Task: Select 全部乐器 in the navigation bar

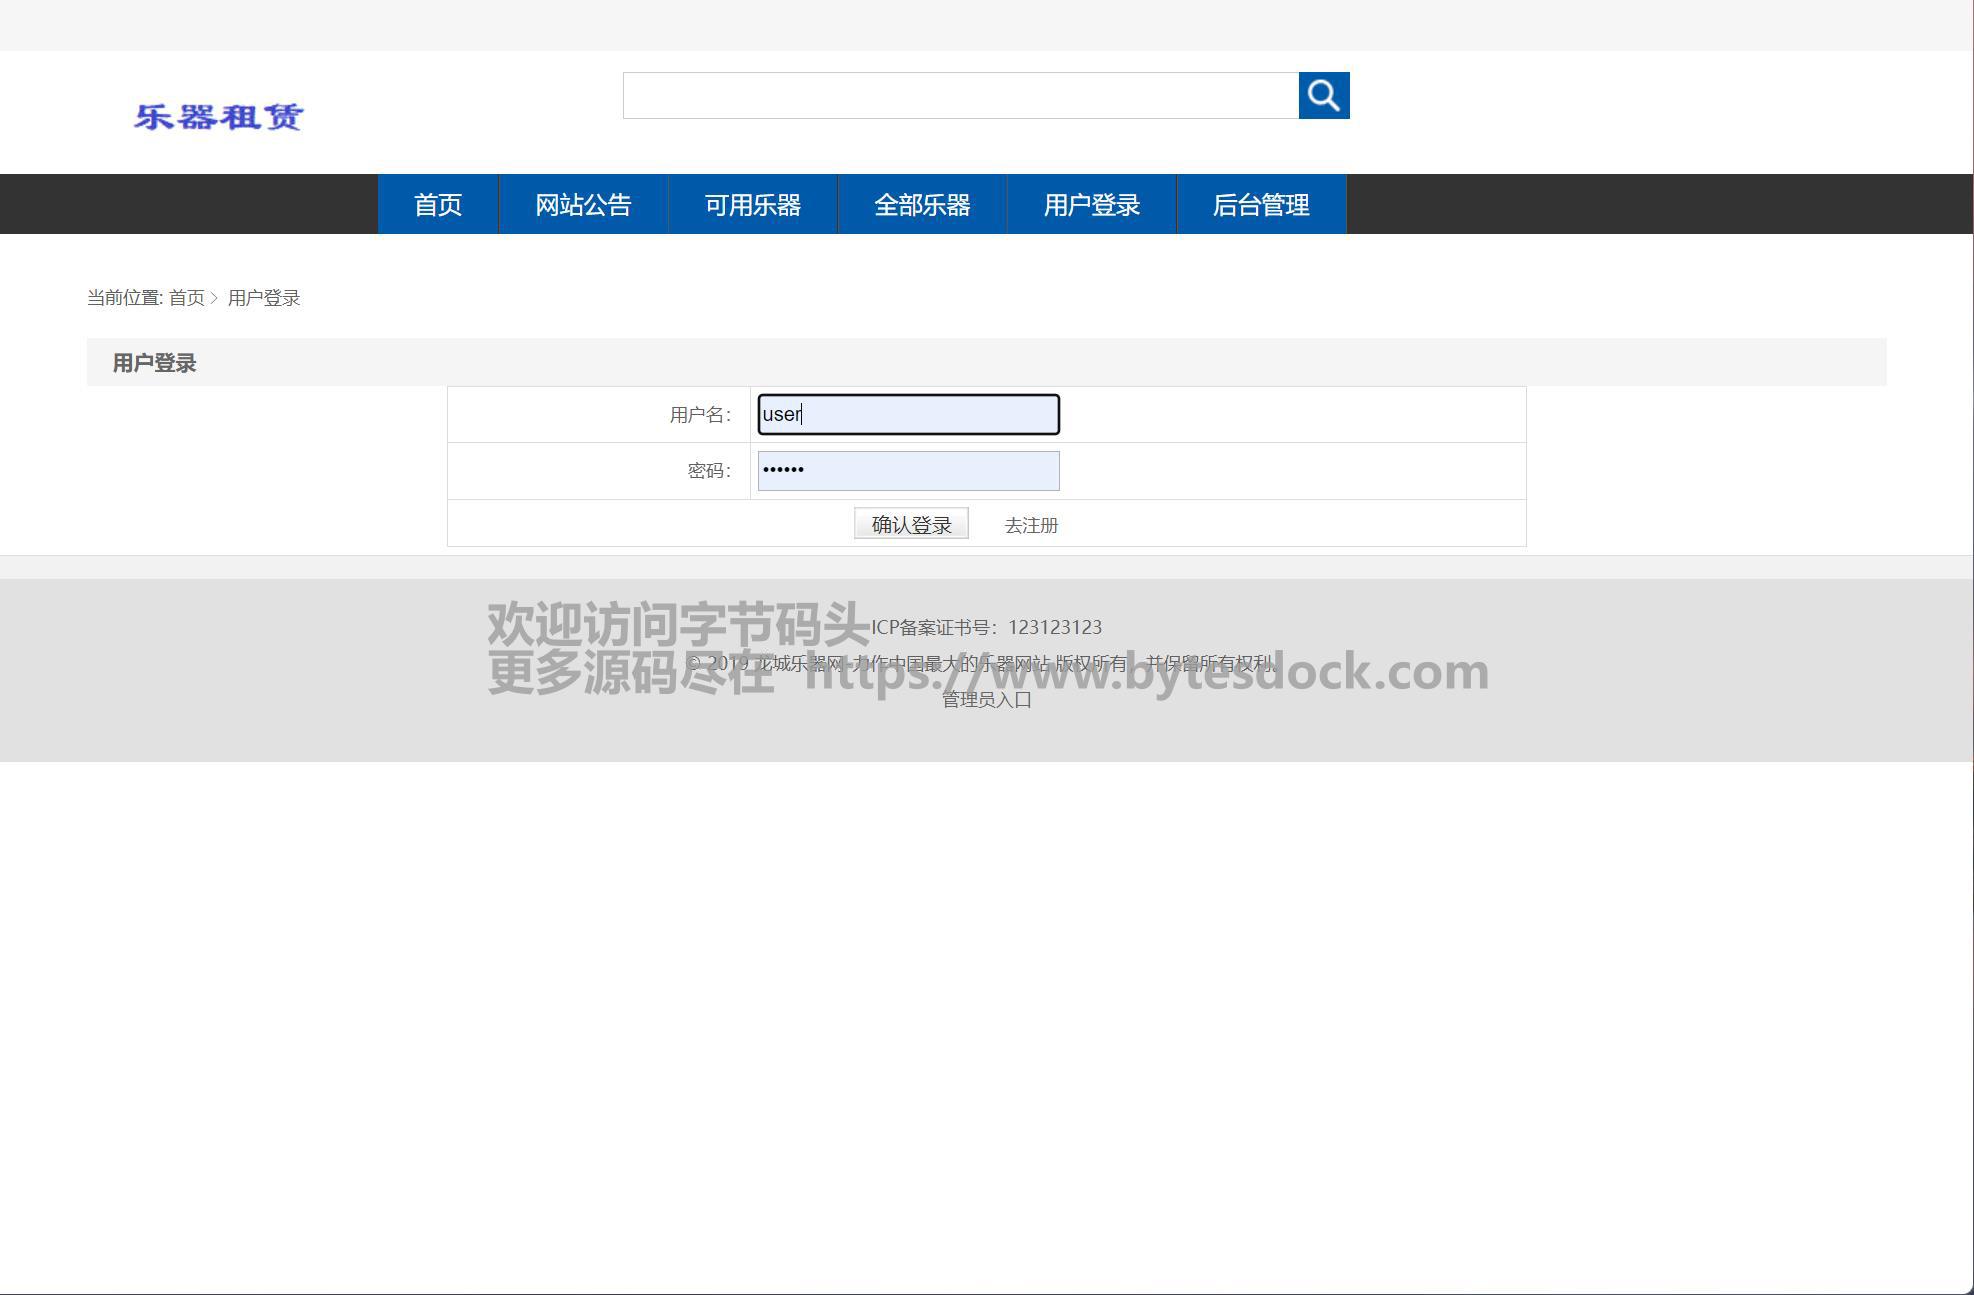Action: (x=922, y=205)
